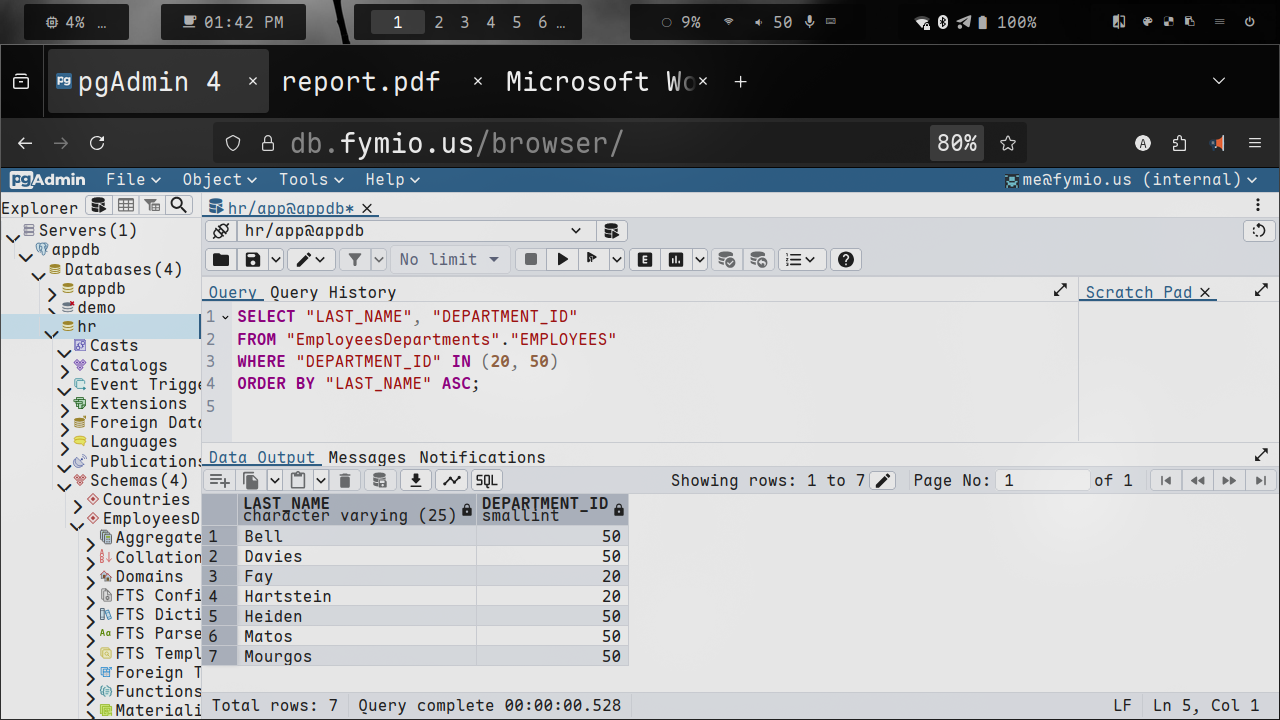
Task: Execute the query with the play button
Action: coord(563,260)
